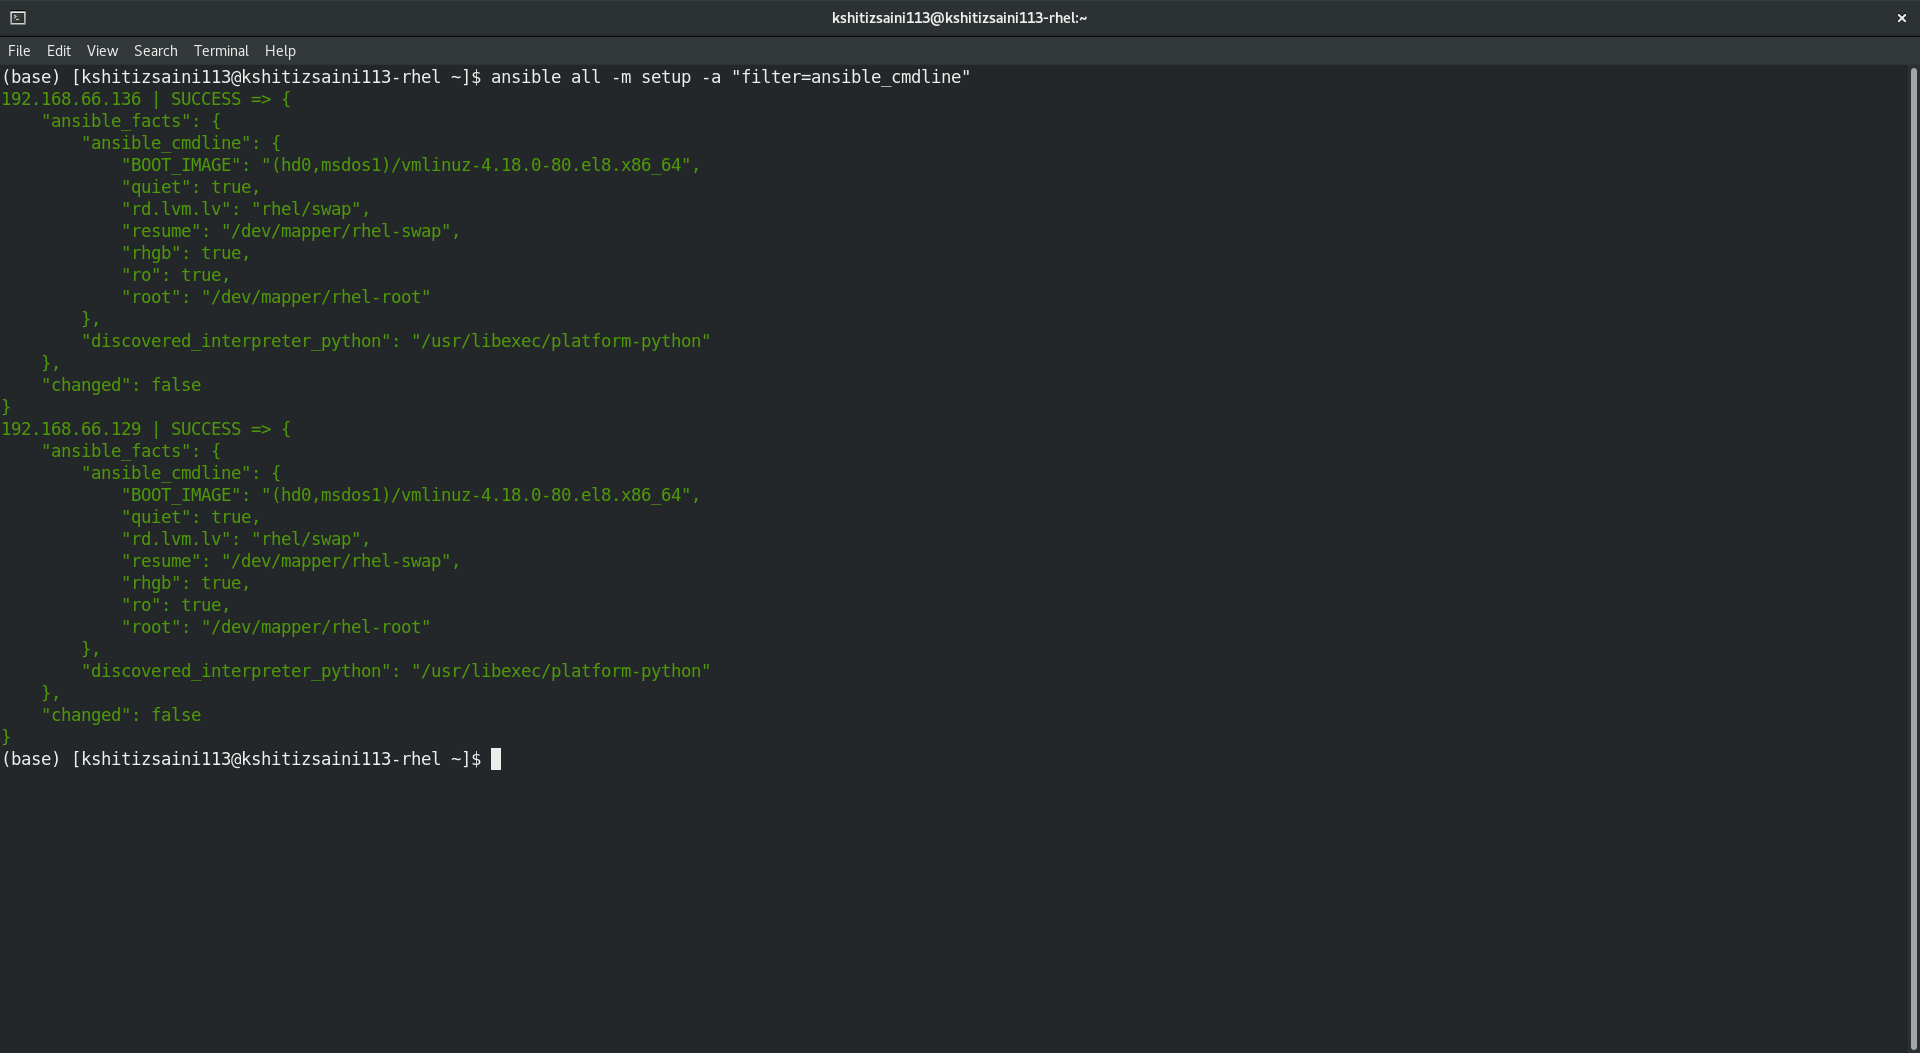1920x1053 pixels.
Task: Click the first "ansible_cmdline": { line
Action: pos(181,143)
